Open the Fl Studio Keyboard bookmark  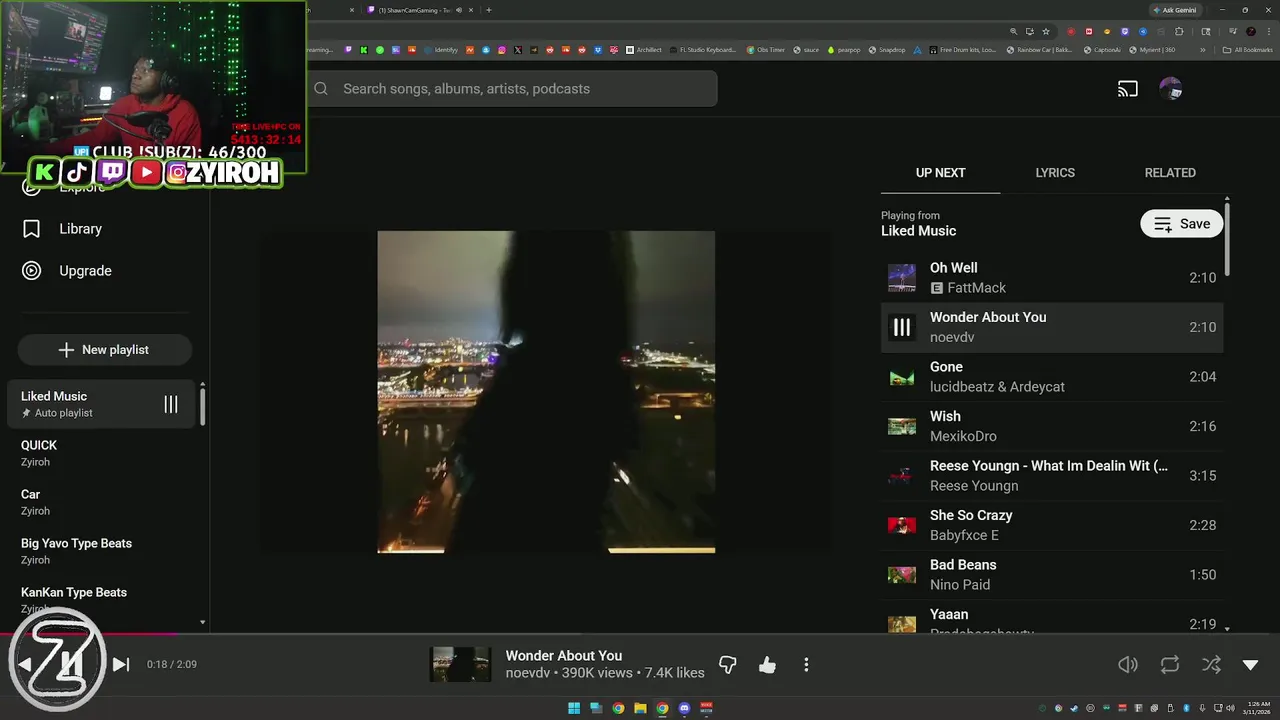pyautogui.click(x=702, y=50)
